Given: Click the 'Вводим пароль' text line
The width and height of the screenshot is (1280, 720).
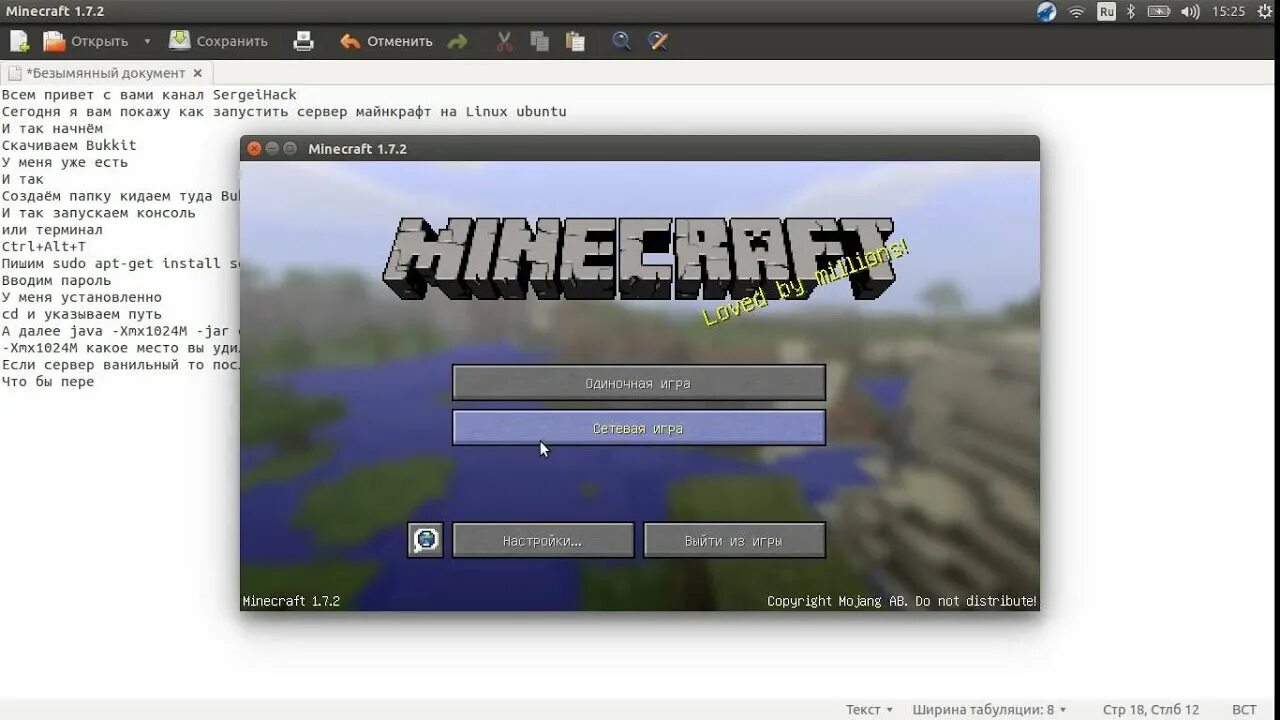Looking at the screenshot, I should pos(56,280).
